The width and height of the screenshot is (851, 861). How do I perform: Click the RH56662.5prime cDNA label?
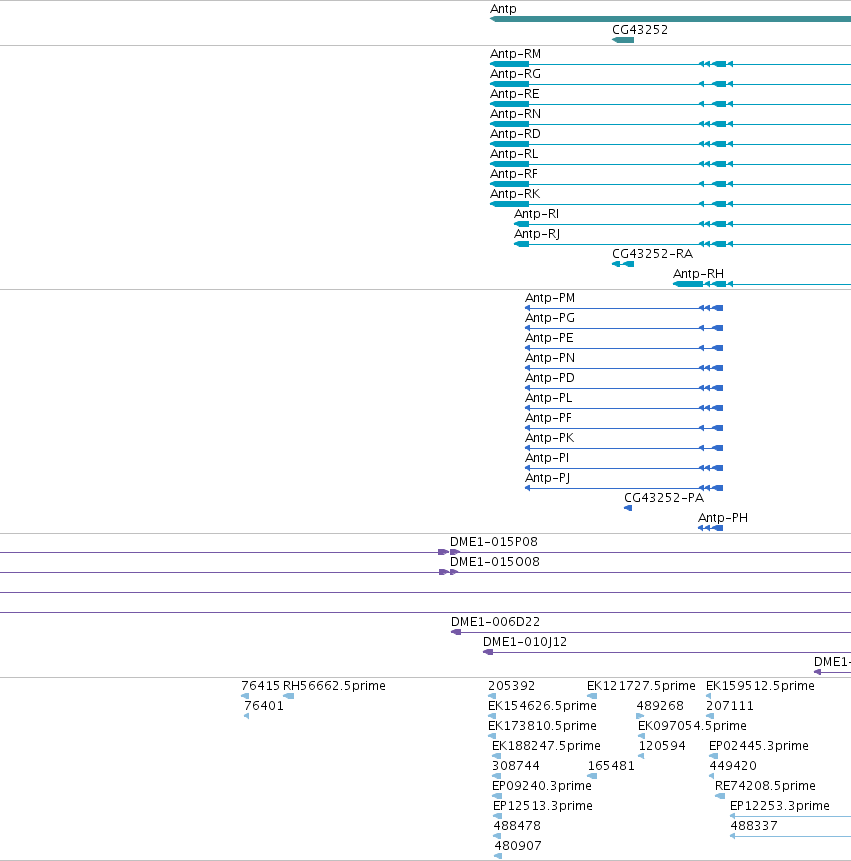coord(334,686)
